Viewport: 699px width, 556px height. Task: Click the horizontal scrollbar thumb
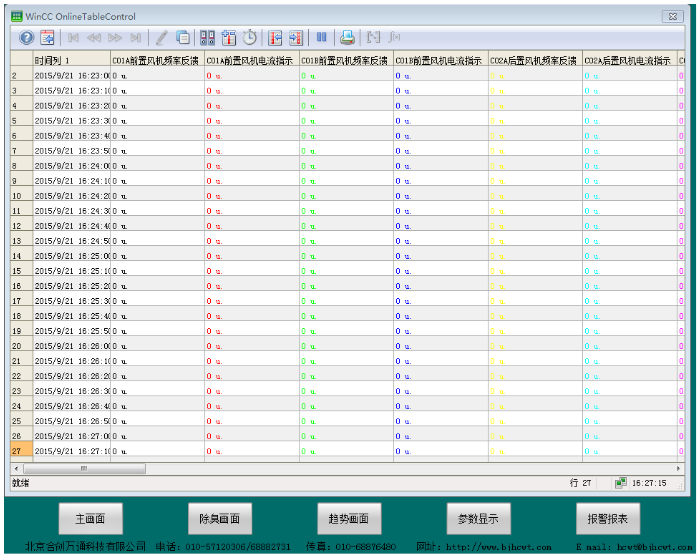coord(84,469)
